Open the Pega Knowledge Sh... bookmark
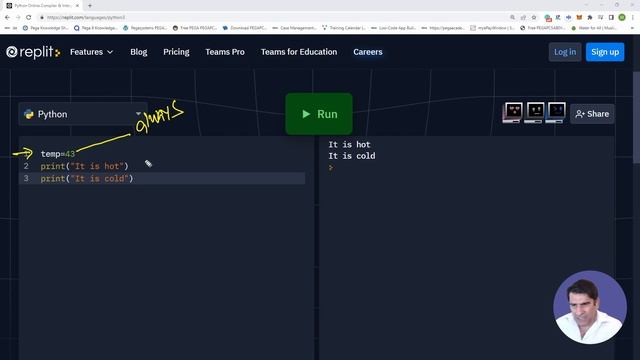Screen dimensions: 640x360 pyautogui.click(x=46, y=28)
